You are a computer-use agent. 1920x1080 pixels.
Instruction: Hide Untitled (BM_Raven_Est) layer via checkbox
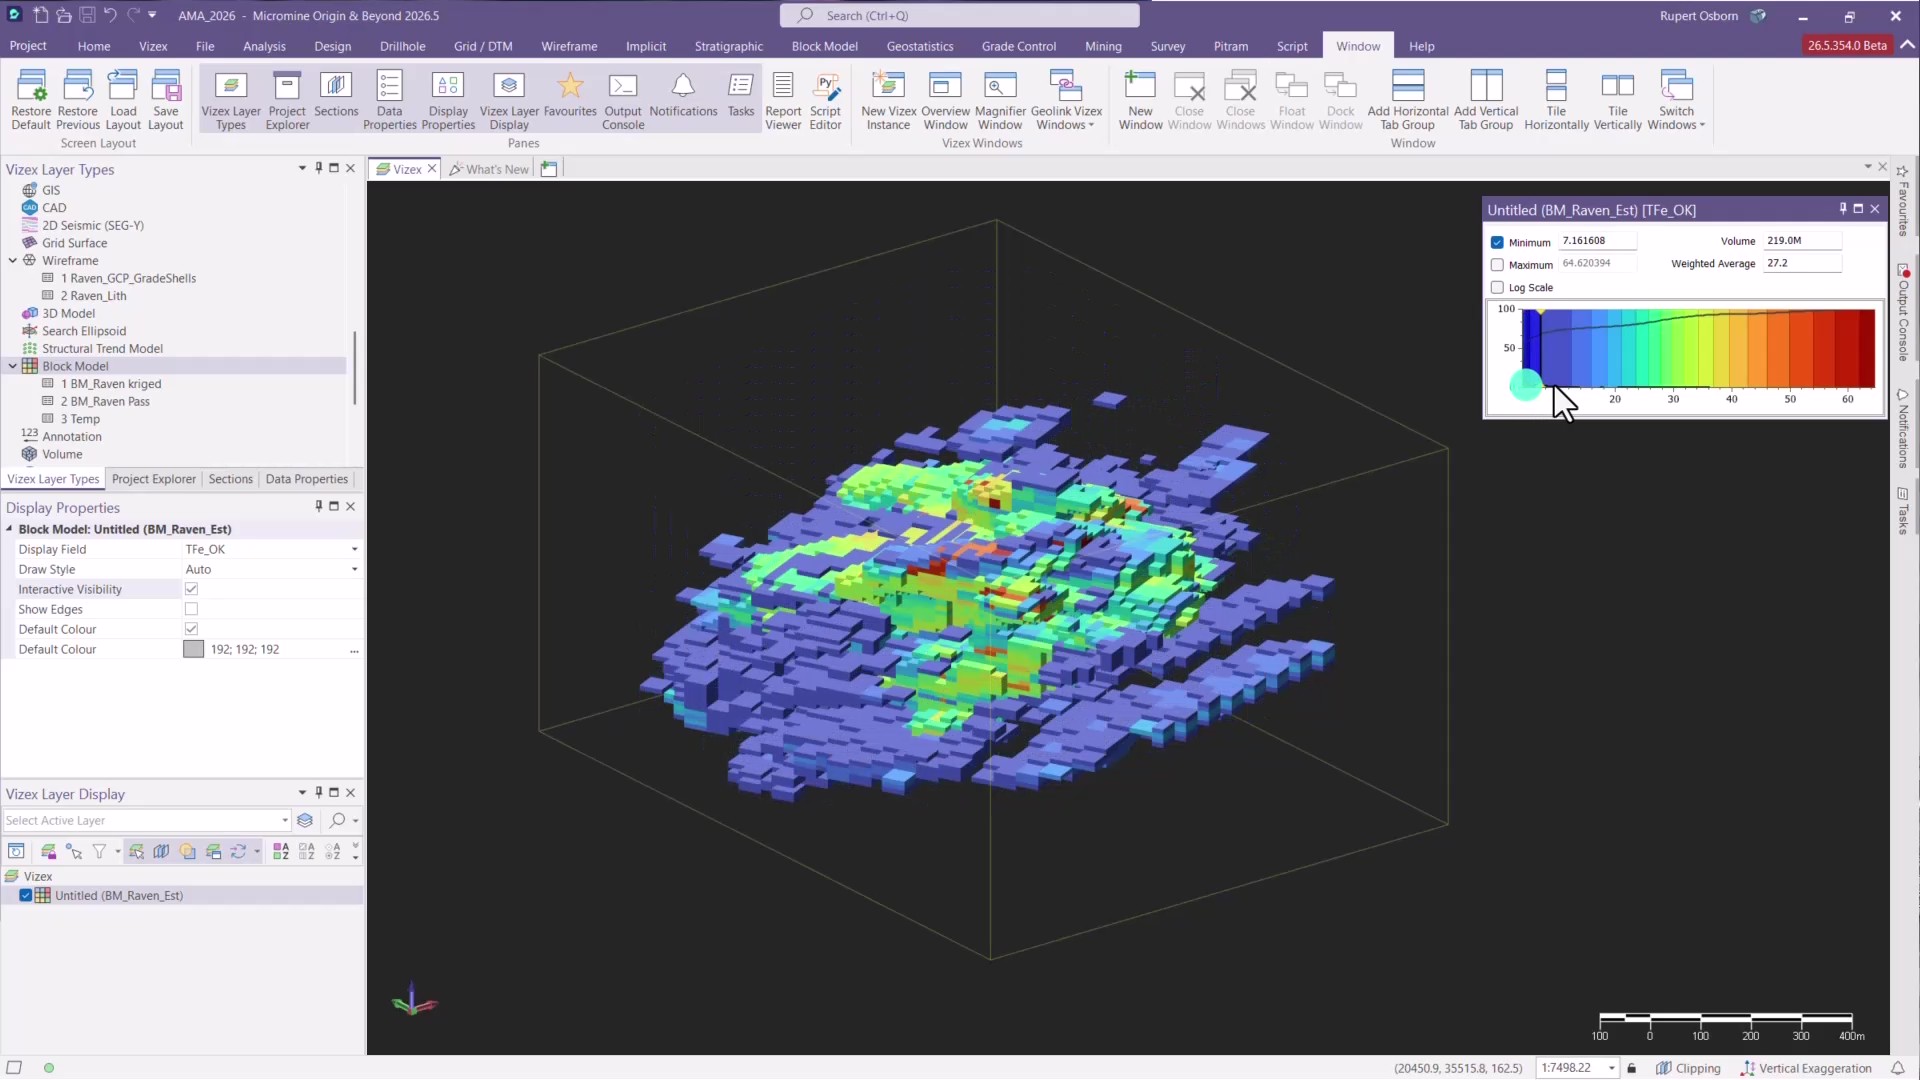(x=26, y=896)
